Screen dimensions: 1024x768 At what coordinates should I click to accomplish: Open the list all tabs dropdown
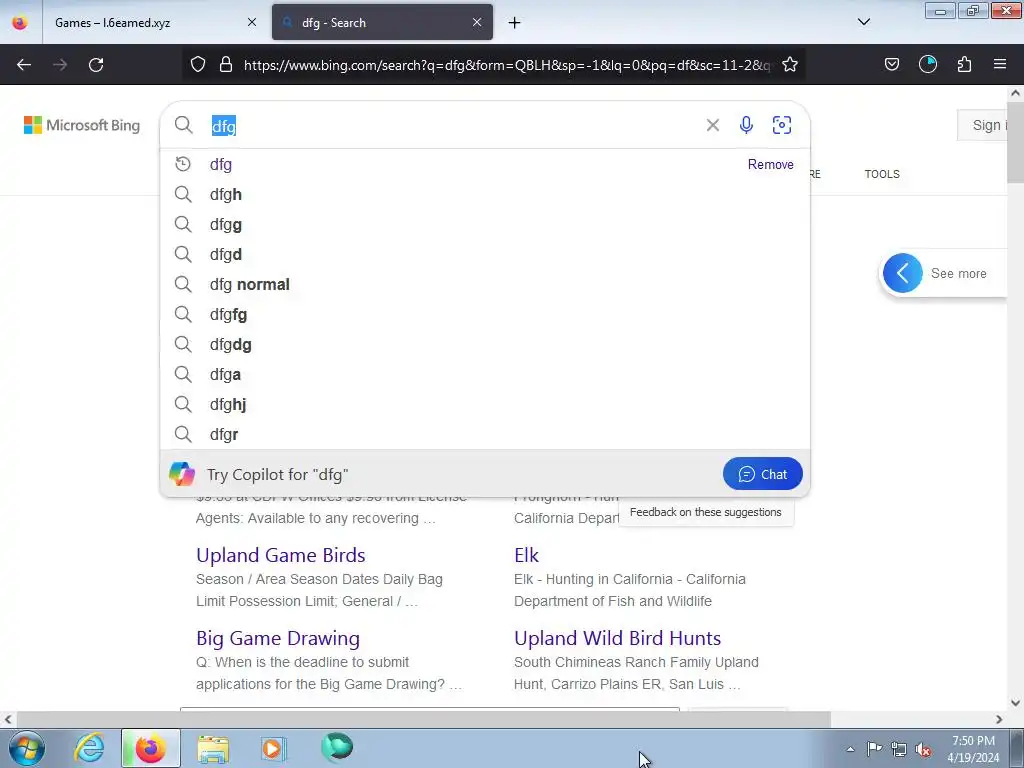[x=863, y=22]
